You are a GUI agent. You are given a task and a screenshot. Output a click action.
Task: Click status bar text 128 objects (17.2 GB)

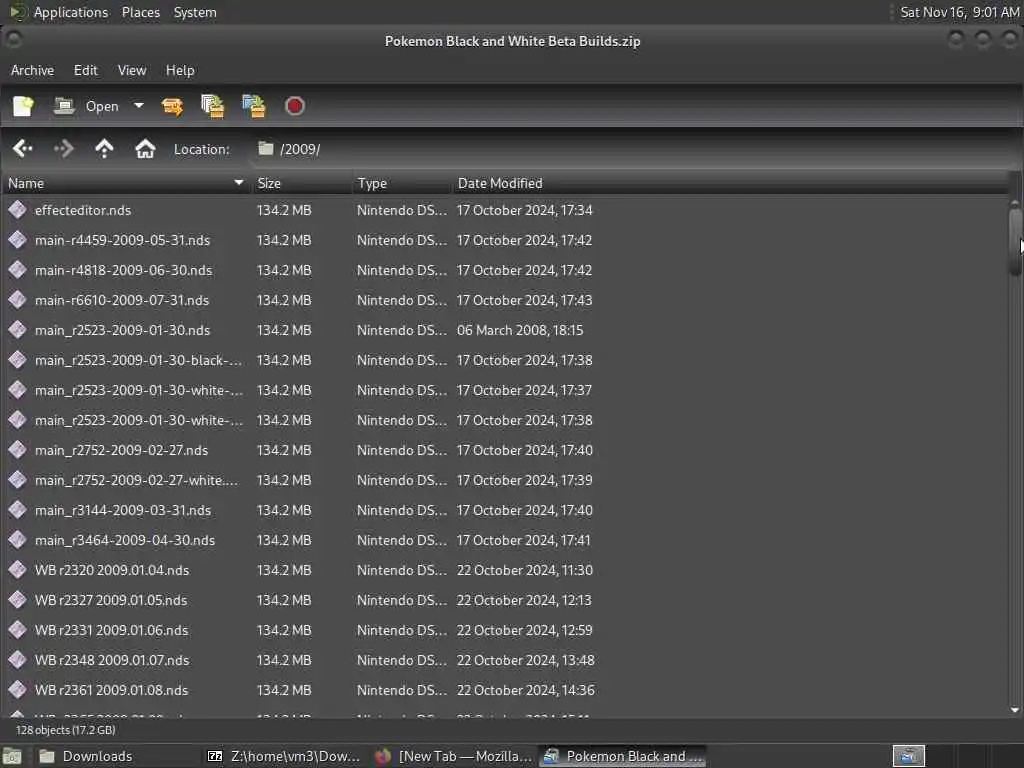point(66,730)
